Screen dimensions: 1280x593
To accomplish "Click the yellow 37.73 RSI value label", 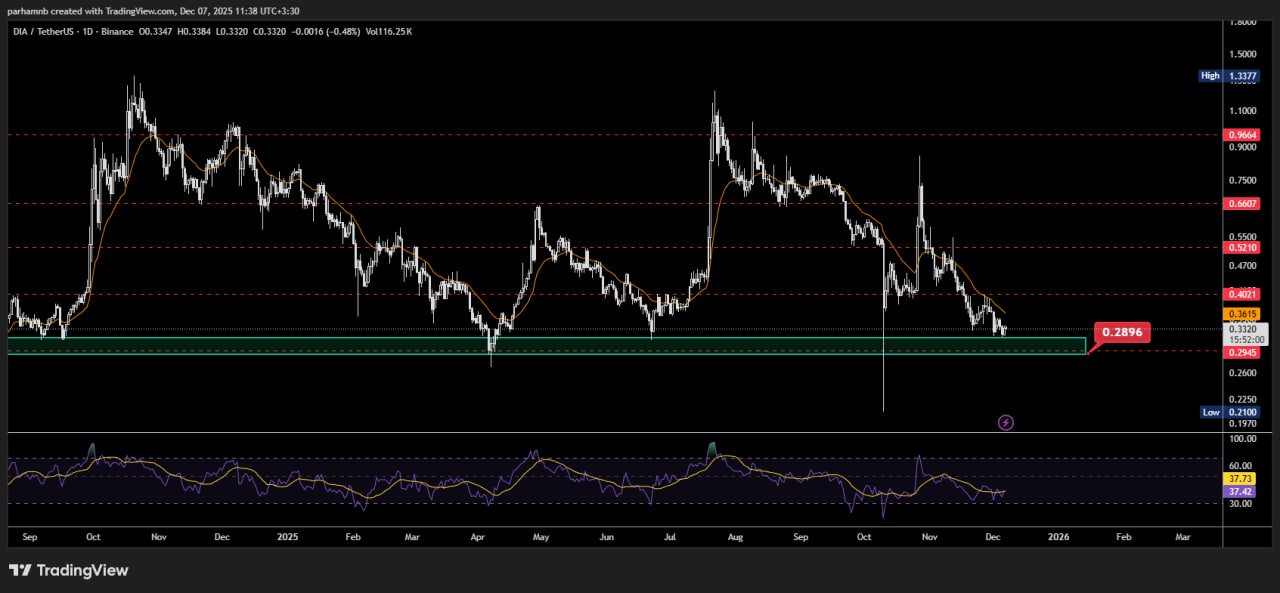I will tap(1241, 479).
